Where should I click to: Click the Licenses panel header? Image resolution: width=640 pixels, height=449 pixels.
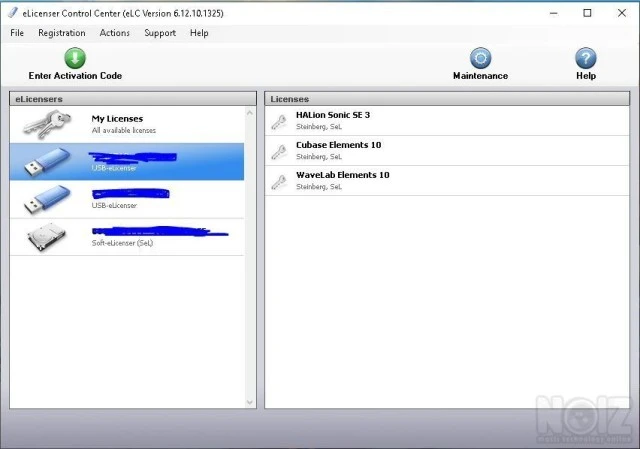[447, 99]
